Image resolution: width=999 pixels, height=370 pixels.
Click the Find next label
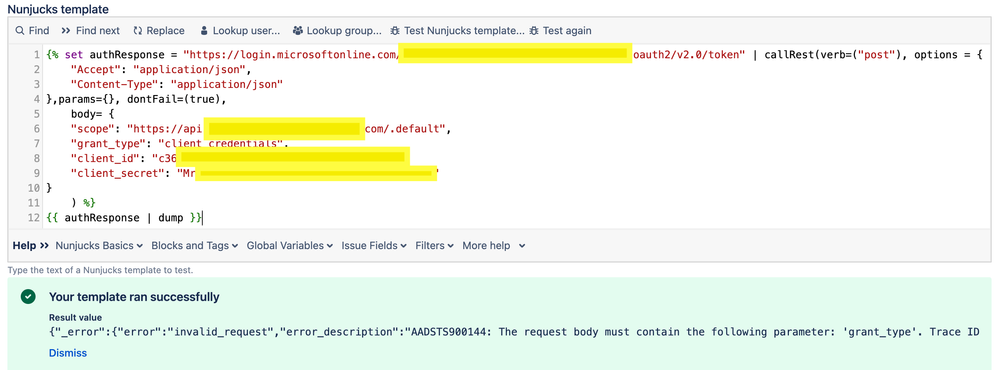tap(97, 31)
